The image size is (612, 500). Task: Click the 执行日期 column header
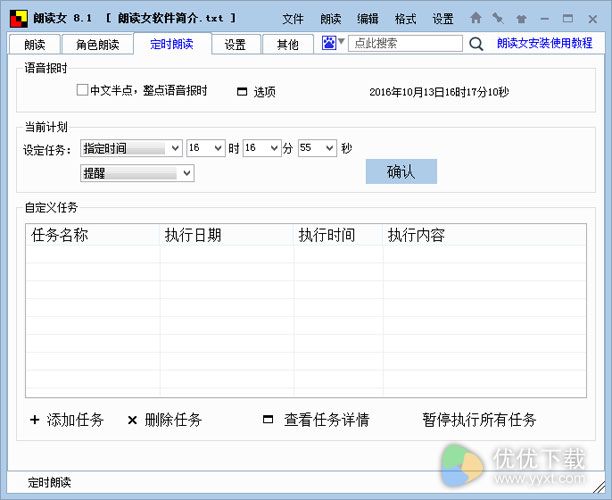click(227, 235)
